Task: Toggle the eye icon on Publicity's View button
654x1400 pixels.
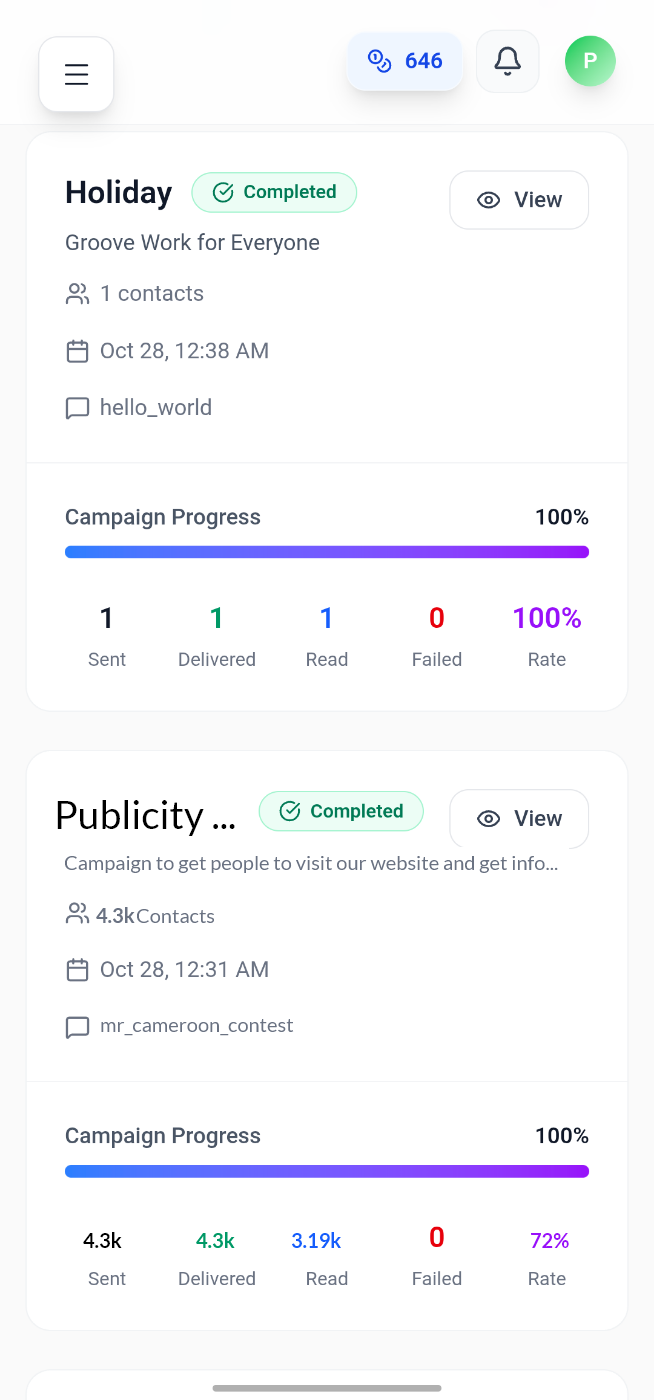Action: (x=488, y=819)
